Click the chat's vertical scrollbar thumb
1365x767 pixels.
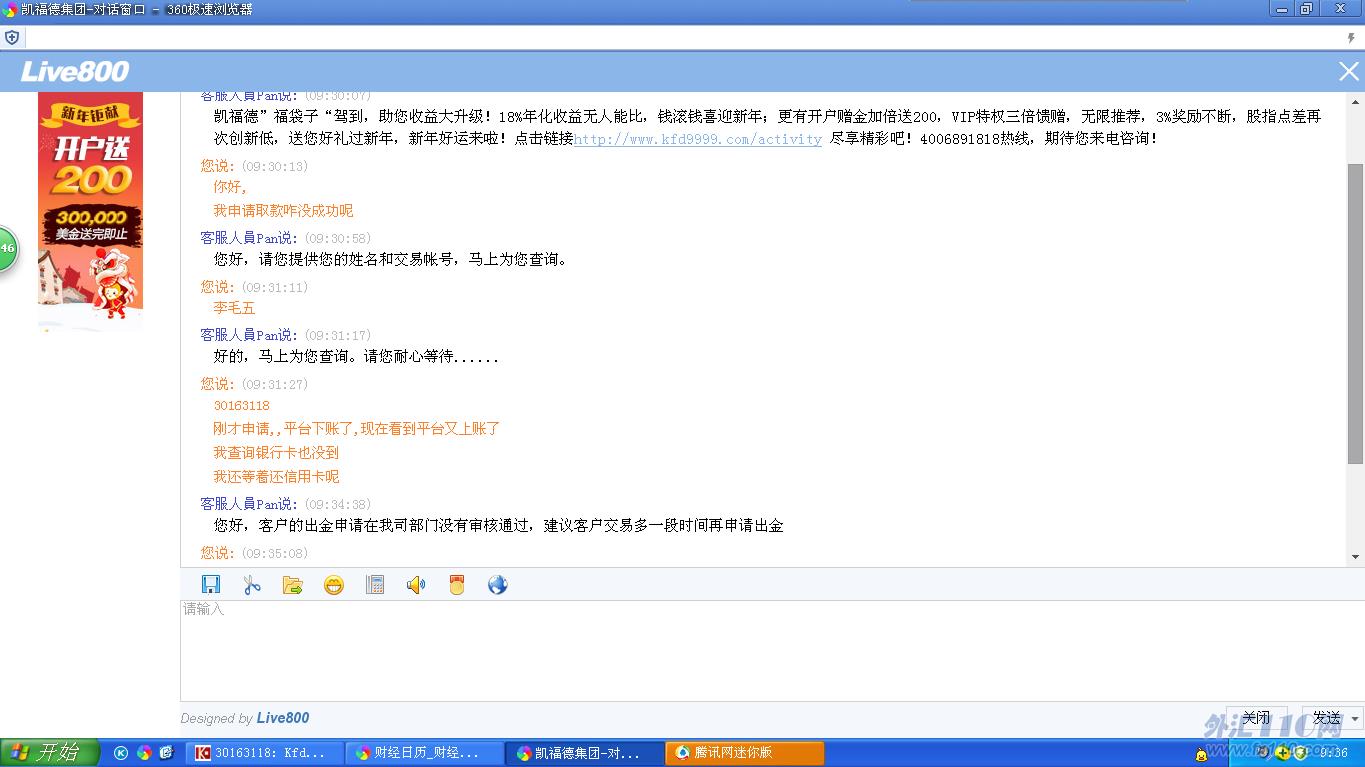tap(1356, 314)
